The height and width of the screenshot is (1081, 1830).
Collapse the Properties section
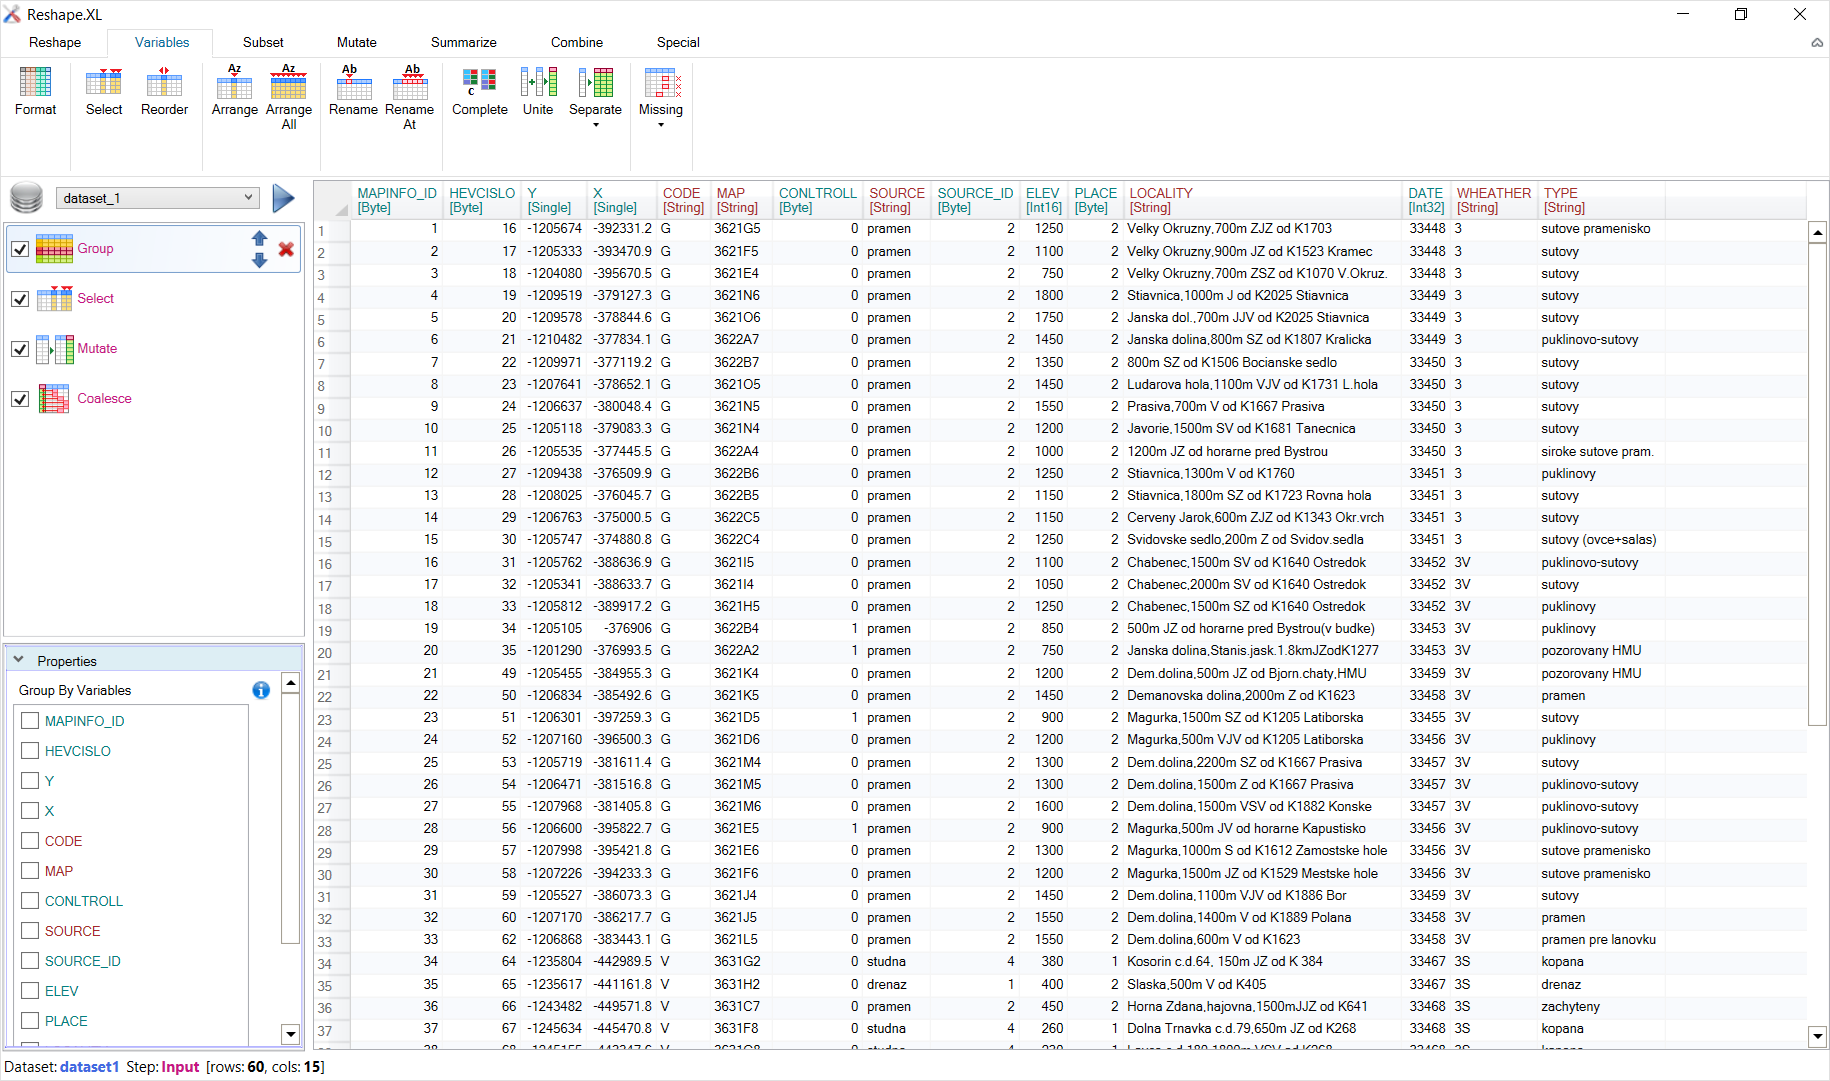click(18, 660)
